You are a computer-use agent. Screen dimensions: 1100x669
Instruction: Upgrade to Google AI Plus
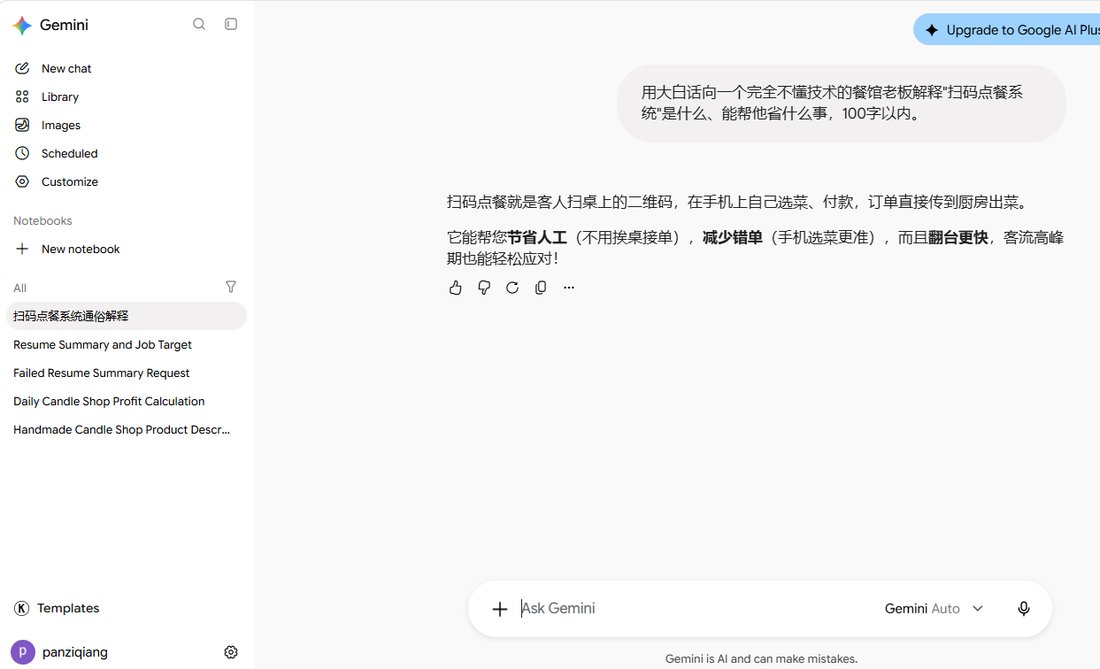(1007, 30)
